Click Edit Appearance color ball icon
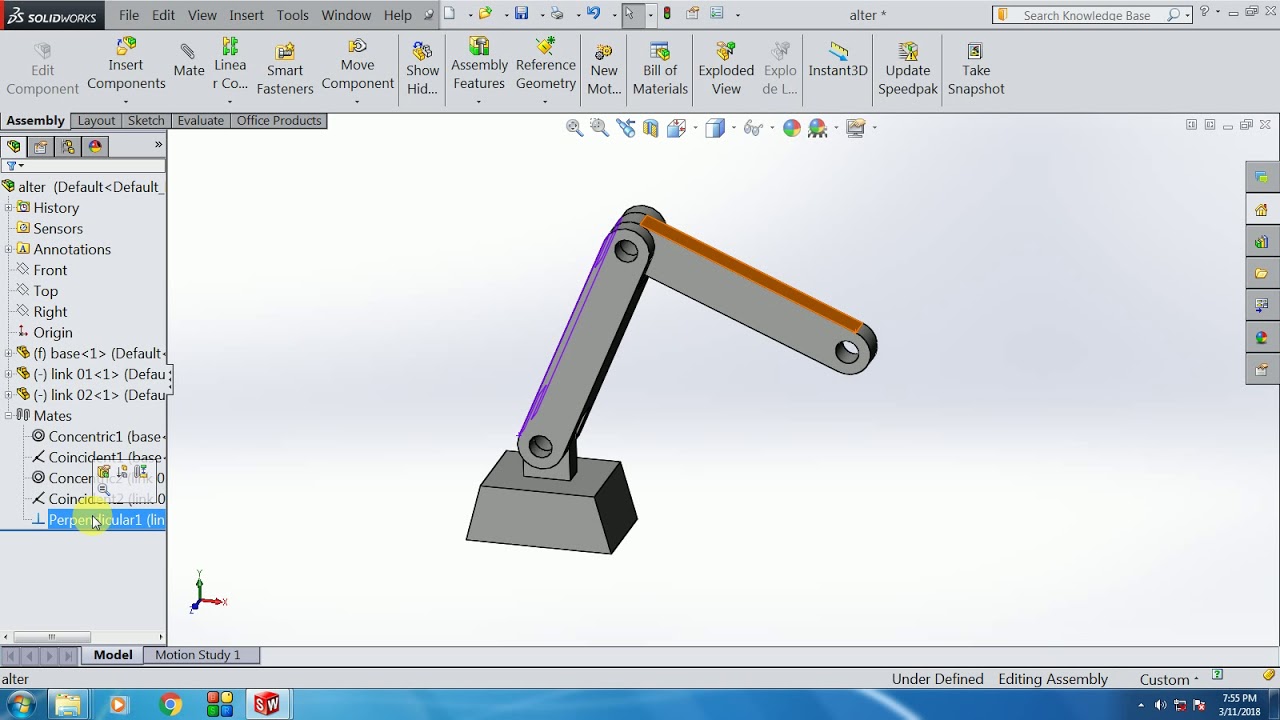The width and height of the screenshot is (1280, 720). 792,127
